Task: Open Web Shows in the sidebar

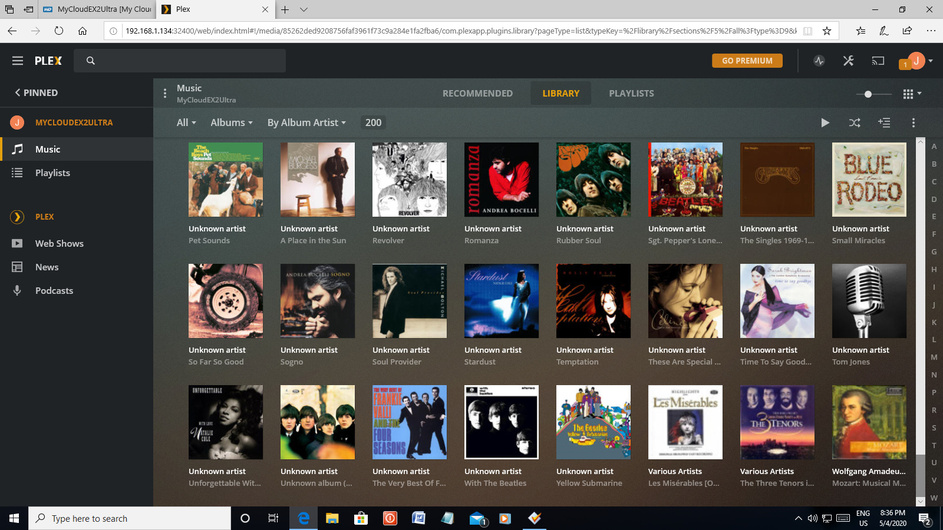Action: coord(76,244)
